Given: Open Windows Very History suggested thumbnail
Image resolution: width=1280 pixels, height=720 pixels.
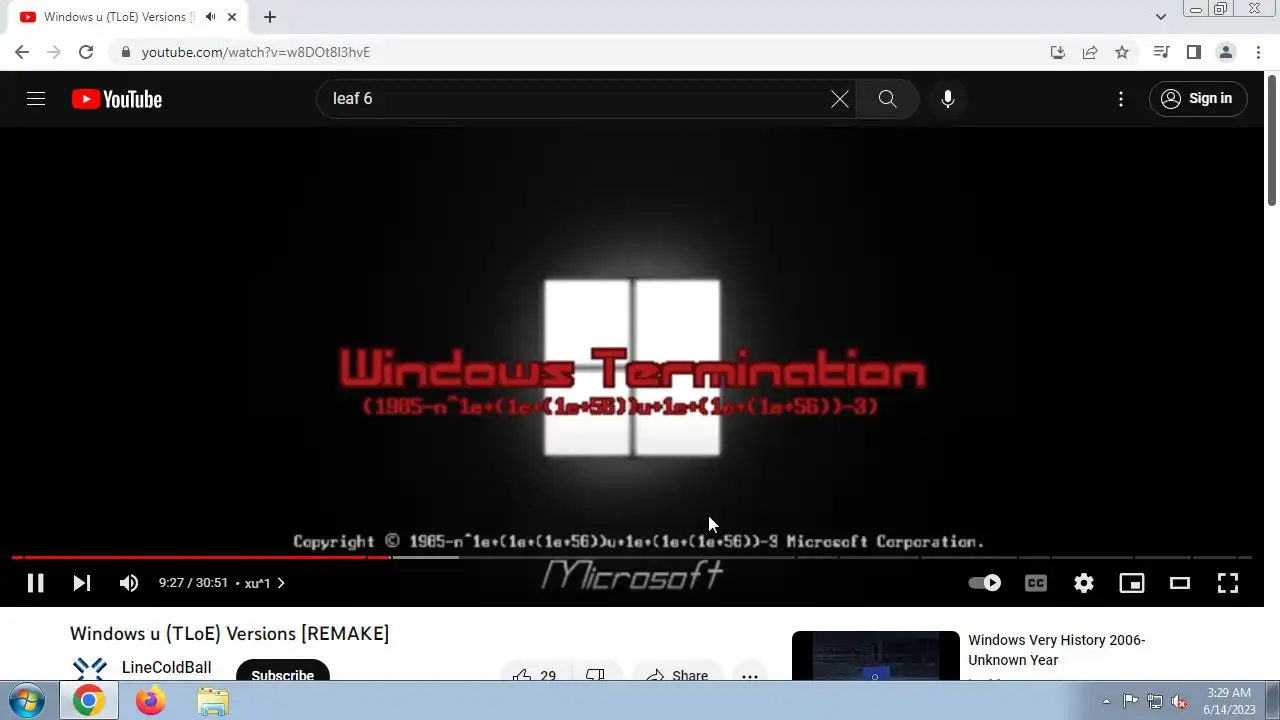Looking at the screenshot, I should (876, 656).
